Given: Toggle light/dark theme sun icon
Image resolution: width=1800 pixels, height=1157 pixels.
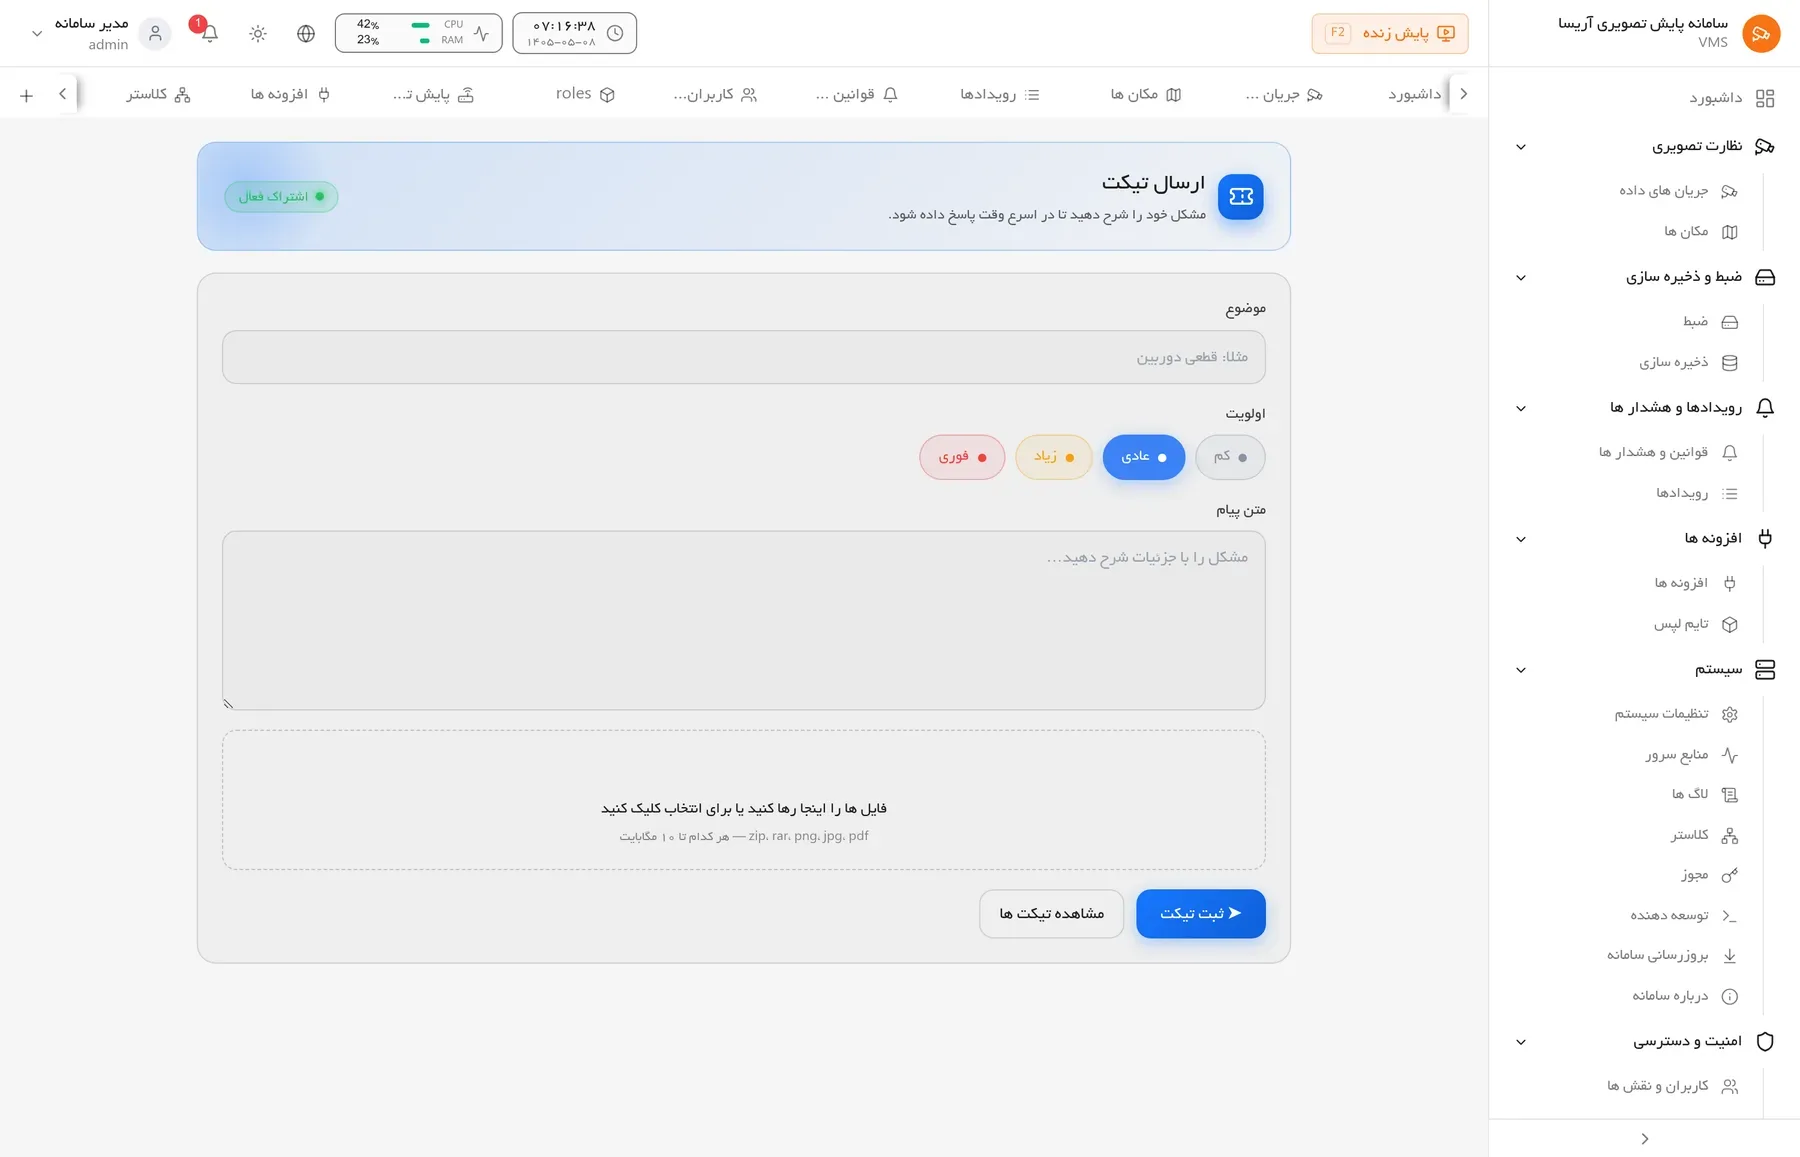Looking at the screenshot, I should coord(258,33).
